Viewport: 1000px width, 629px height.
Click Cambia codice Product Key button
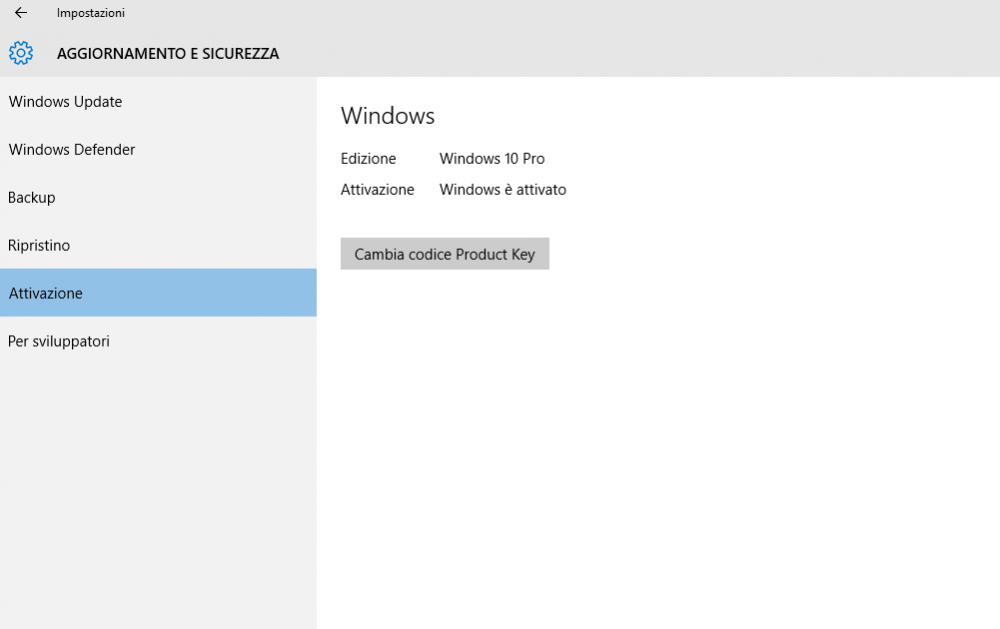point(445,254)
